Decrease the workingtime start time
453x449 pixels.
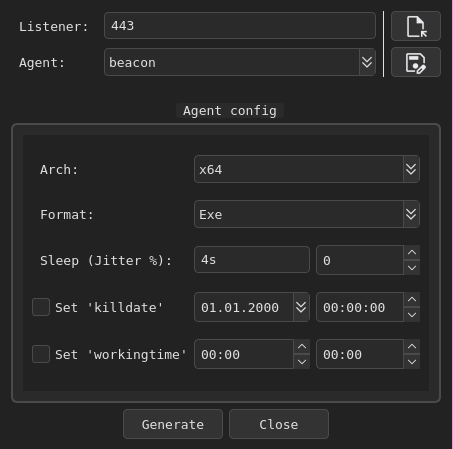[x=302, y=362]
